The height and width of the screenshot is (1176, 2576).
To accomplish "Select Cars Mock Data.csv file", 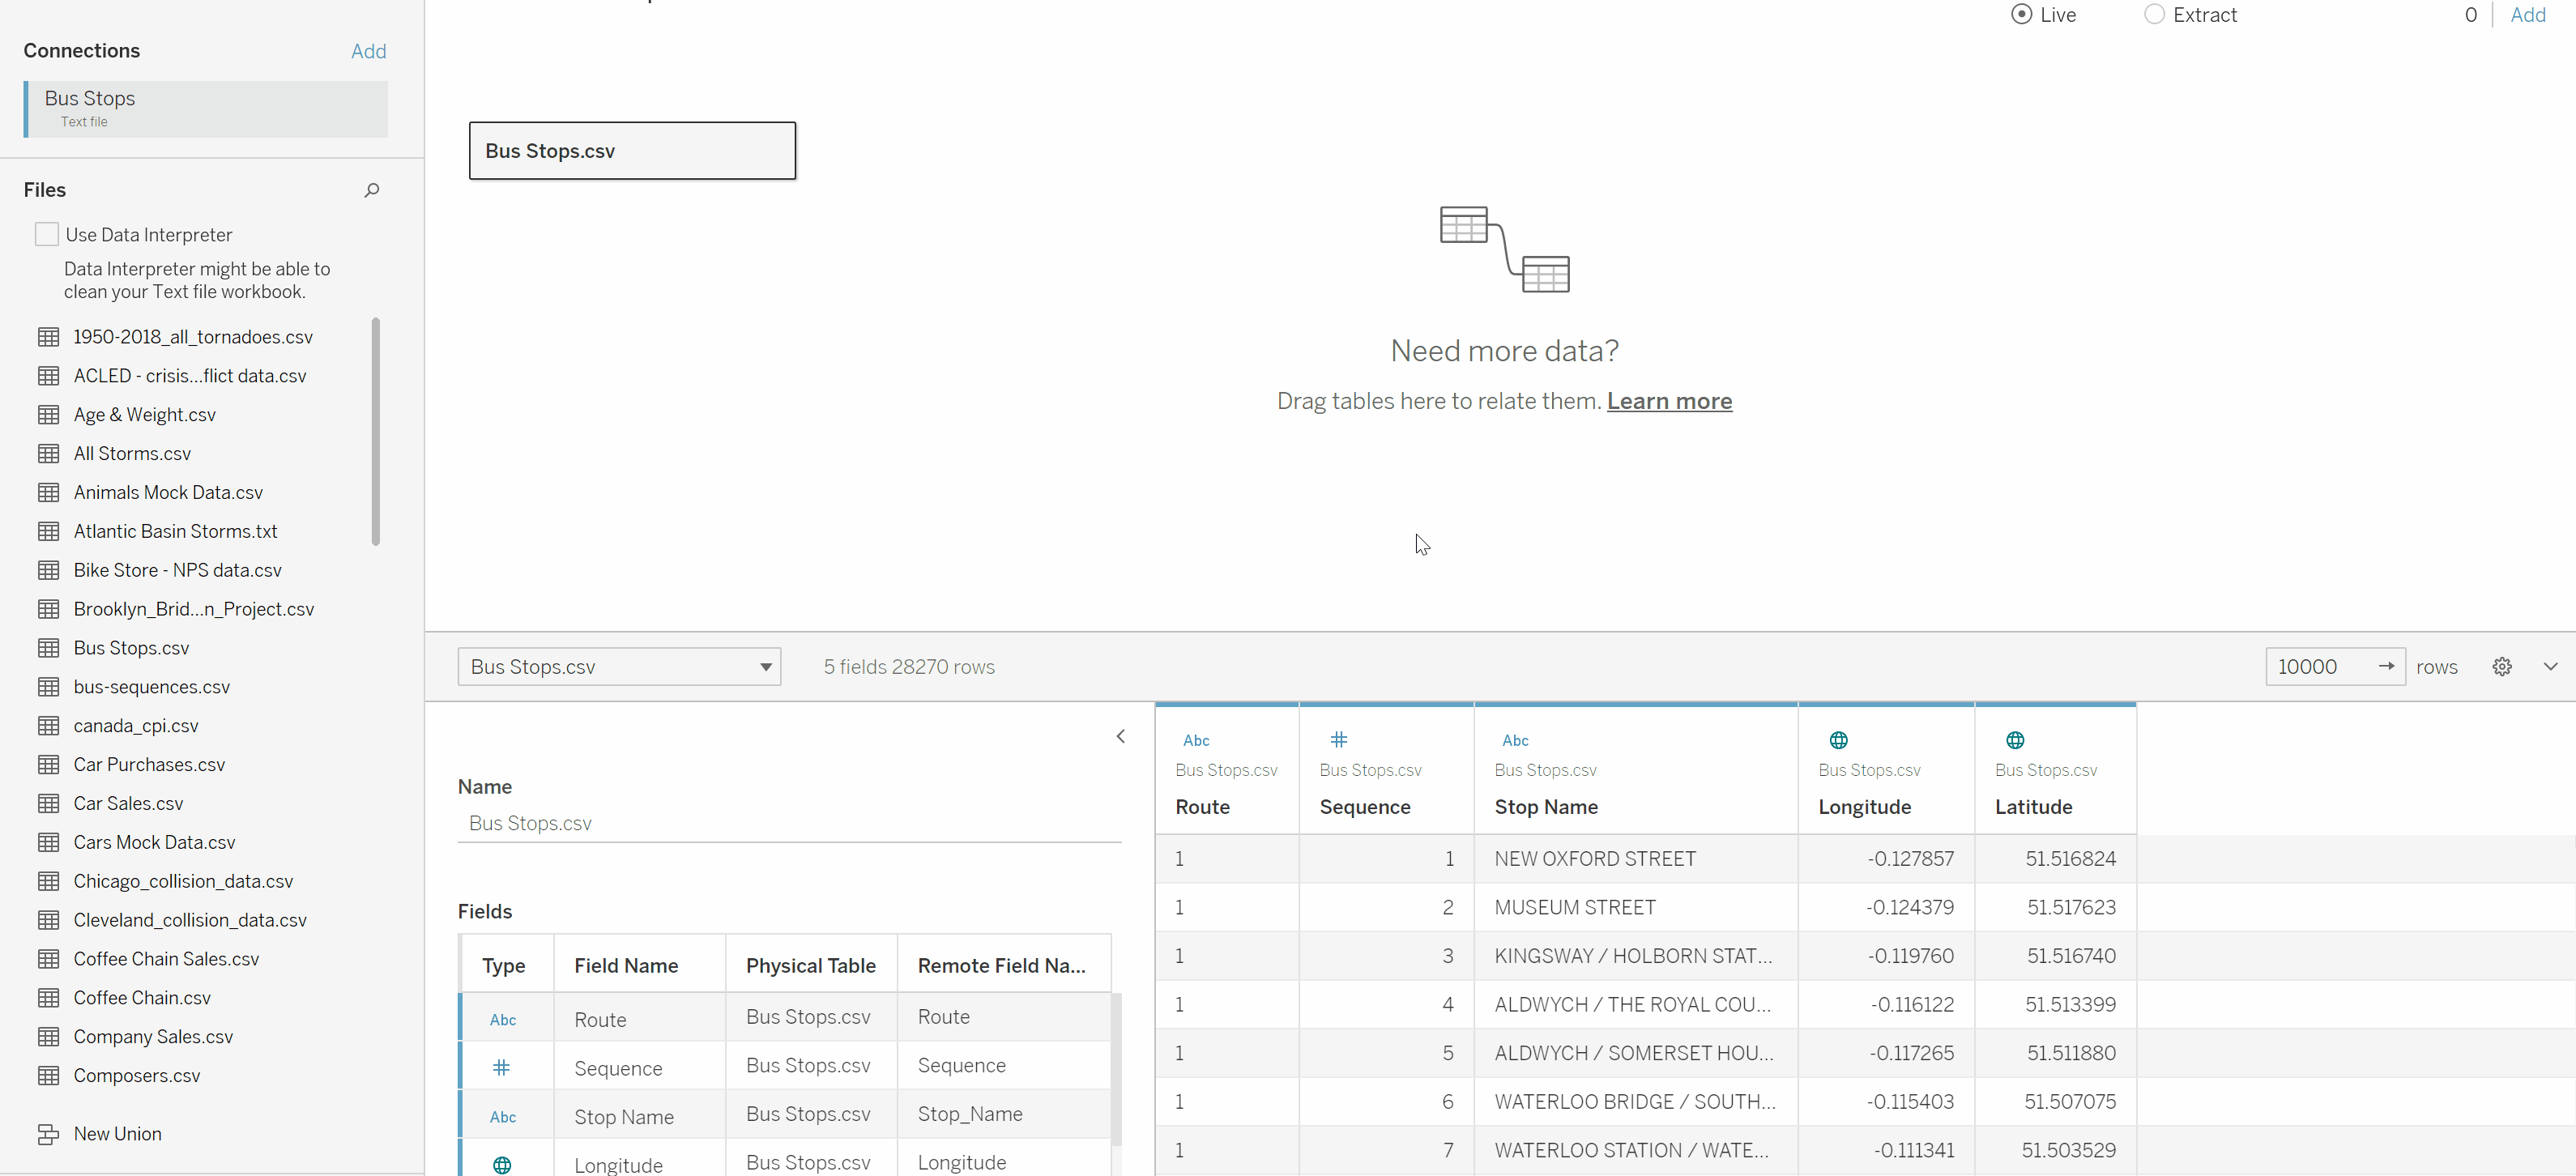I will (x=154, y=843).
